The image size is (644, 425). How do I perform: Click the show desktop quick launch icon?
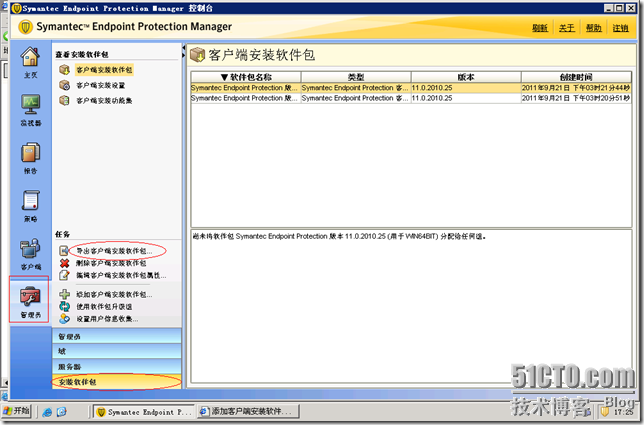click(x=62, y=412)
